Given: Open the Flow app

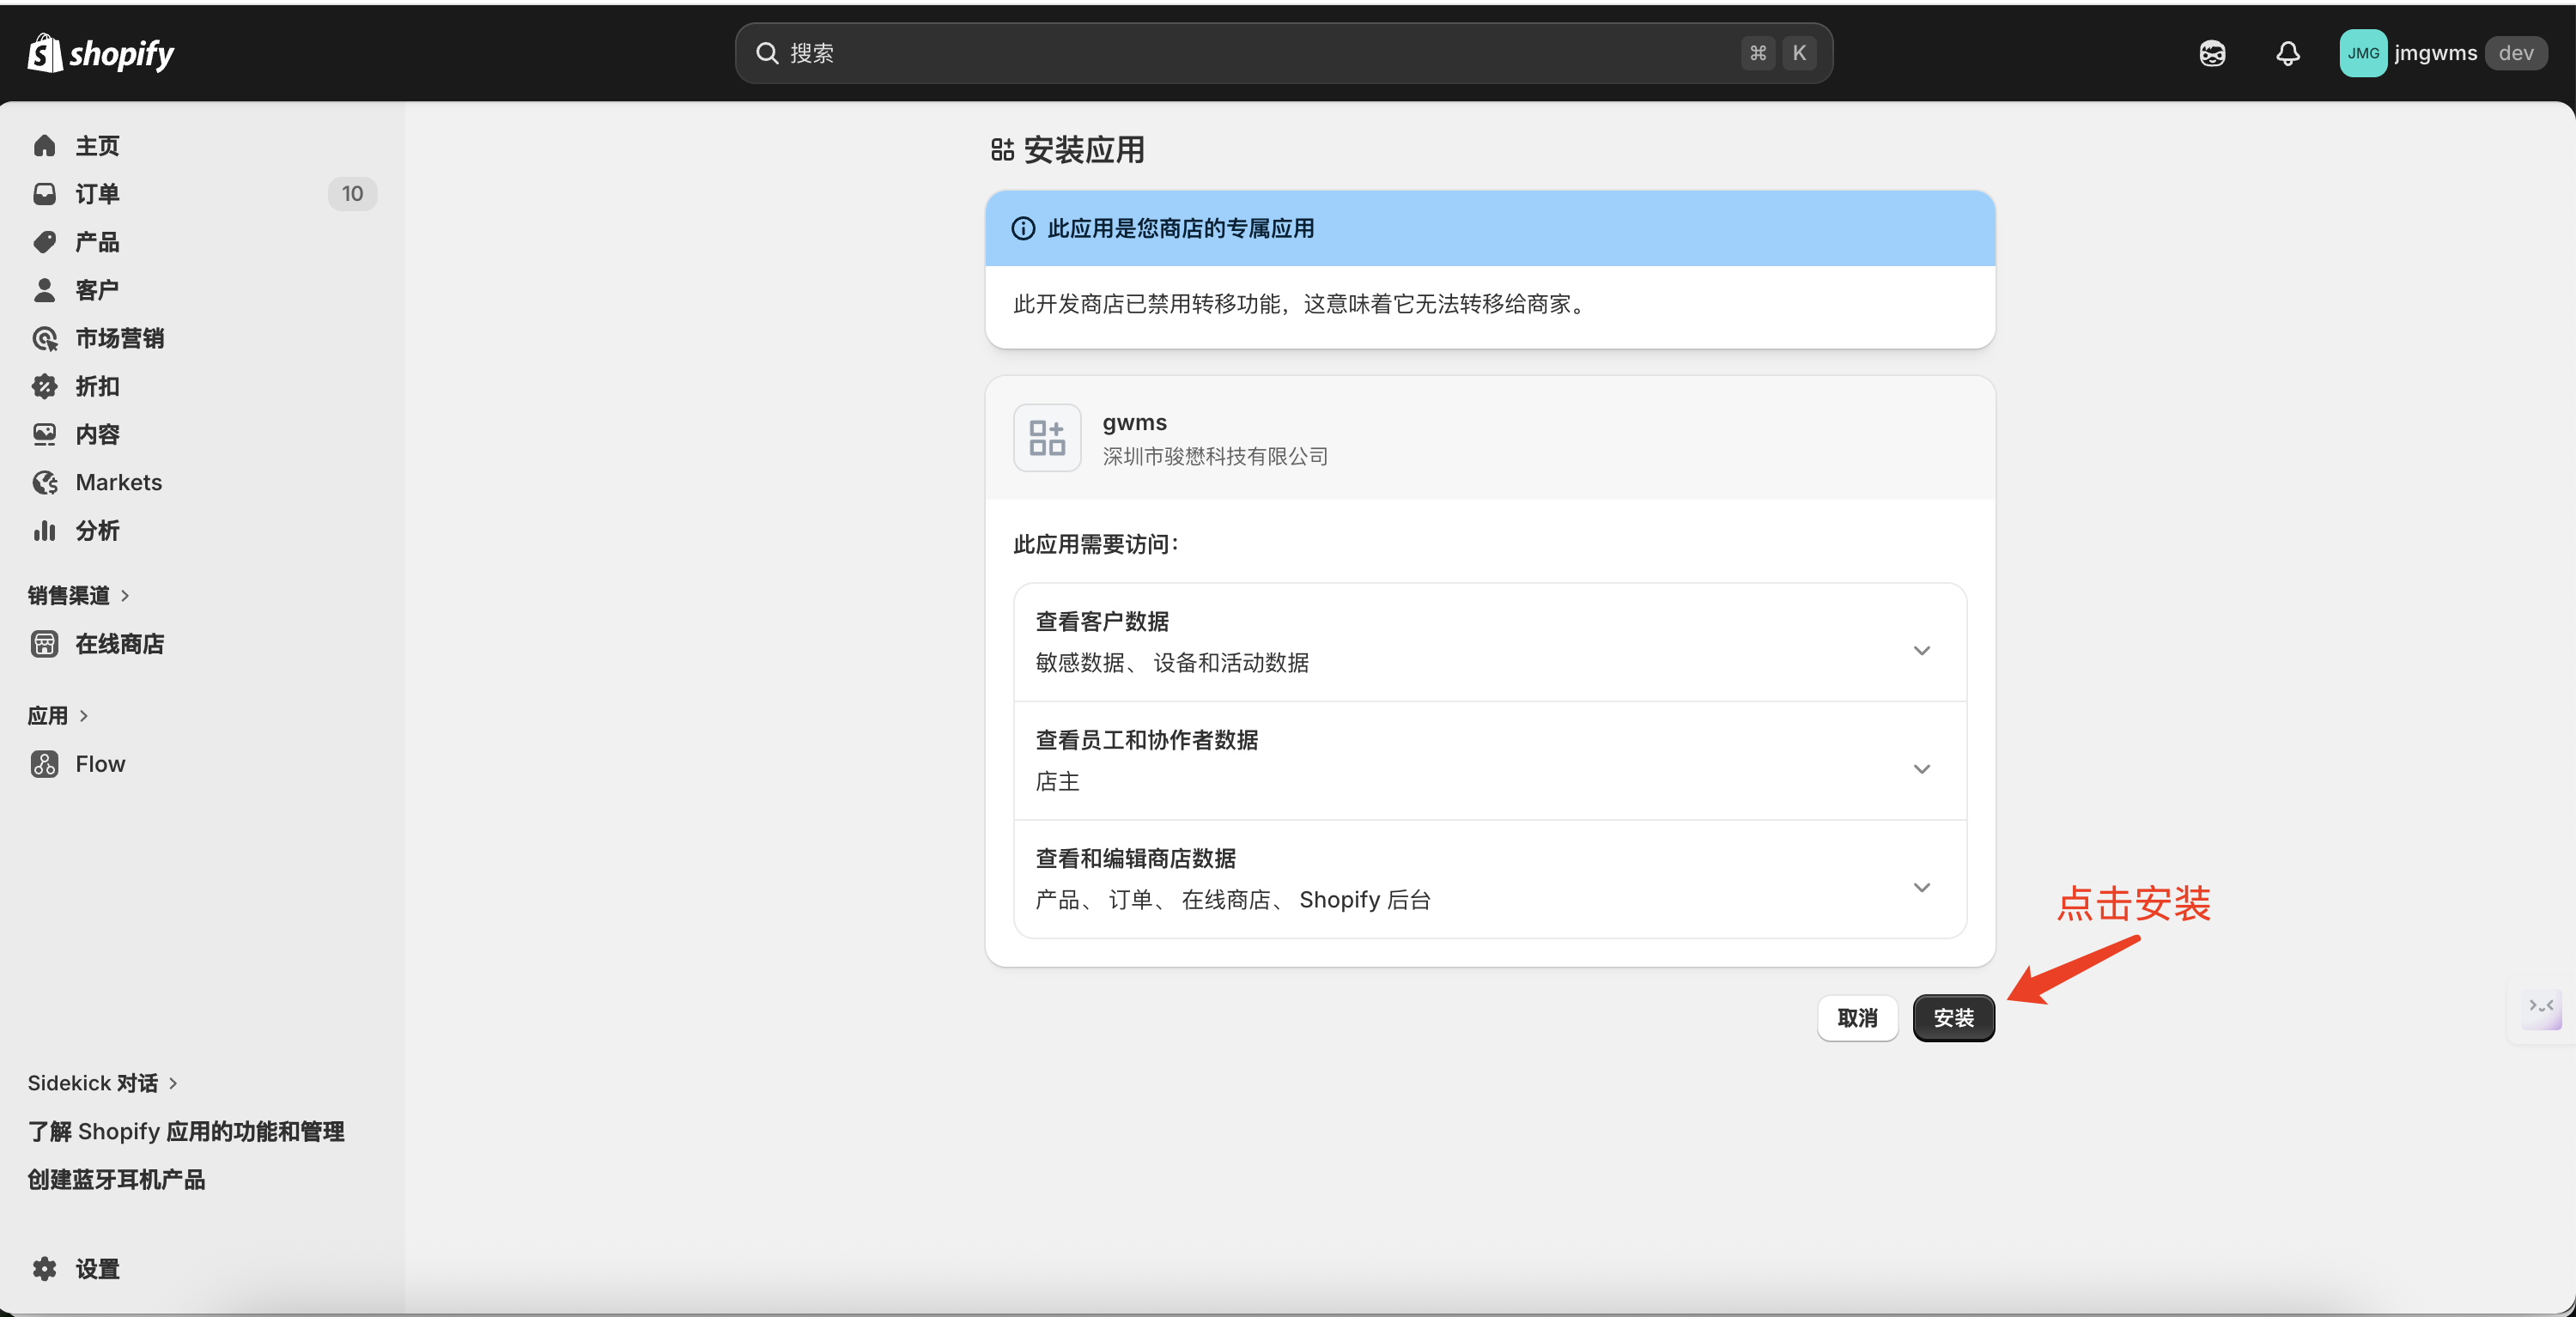Looking at the screenshot, I should point(100,764).
